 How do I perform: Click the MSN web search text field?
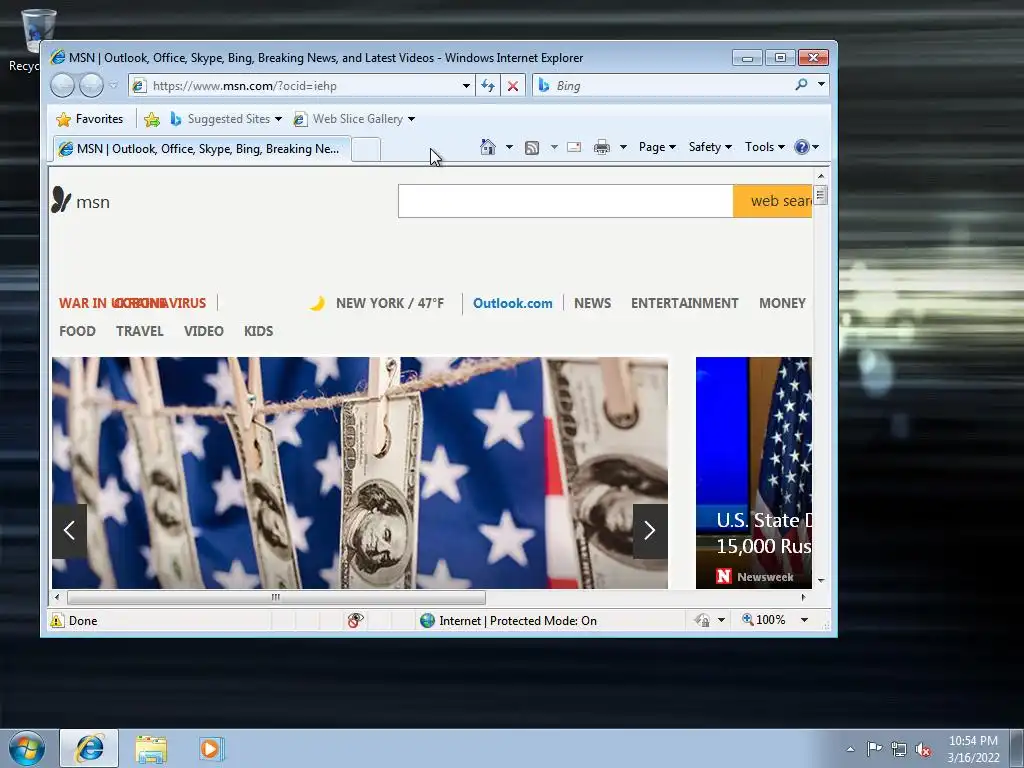click(x=566, y=201)
